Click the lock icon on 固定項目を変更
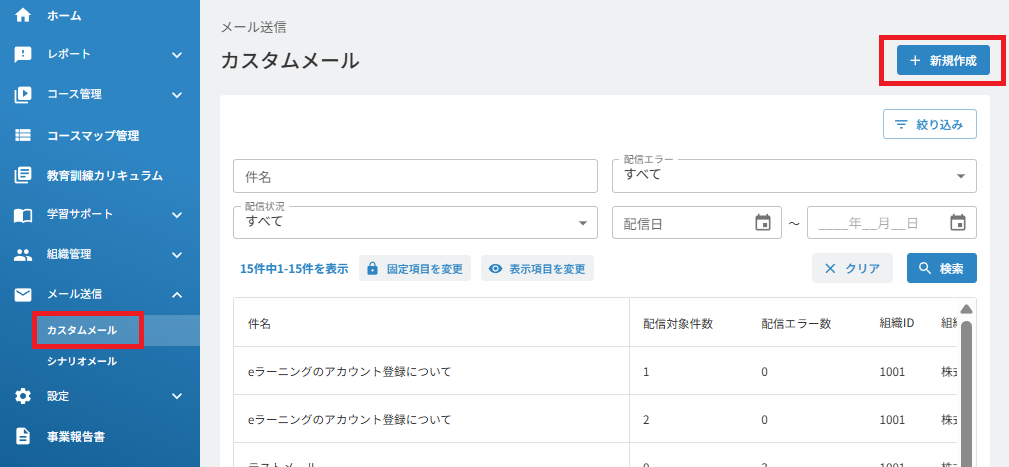 [372, 269]
